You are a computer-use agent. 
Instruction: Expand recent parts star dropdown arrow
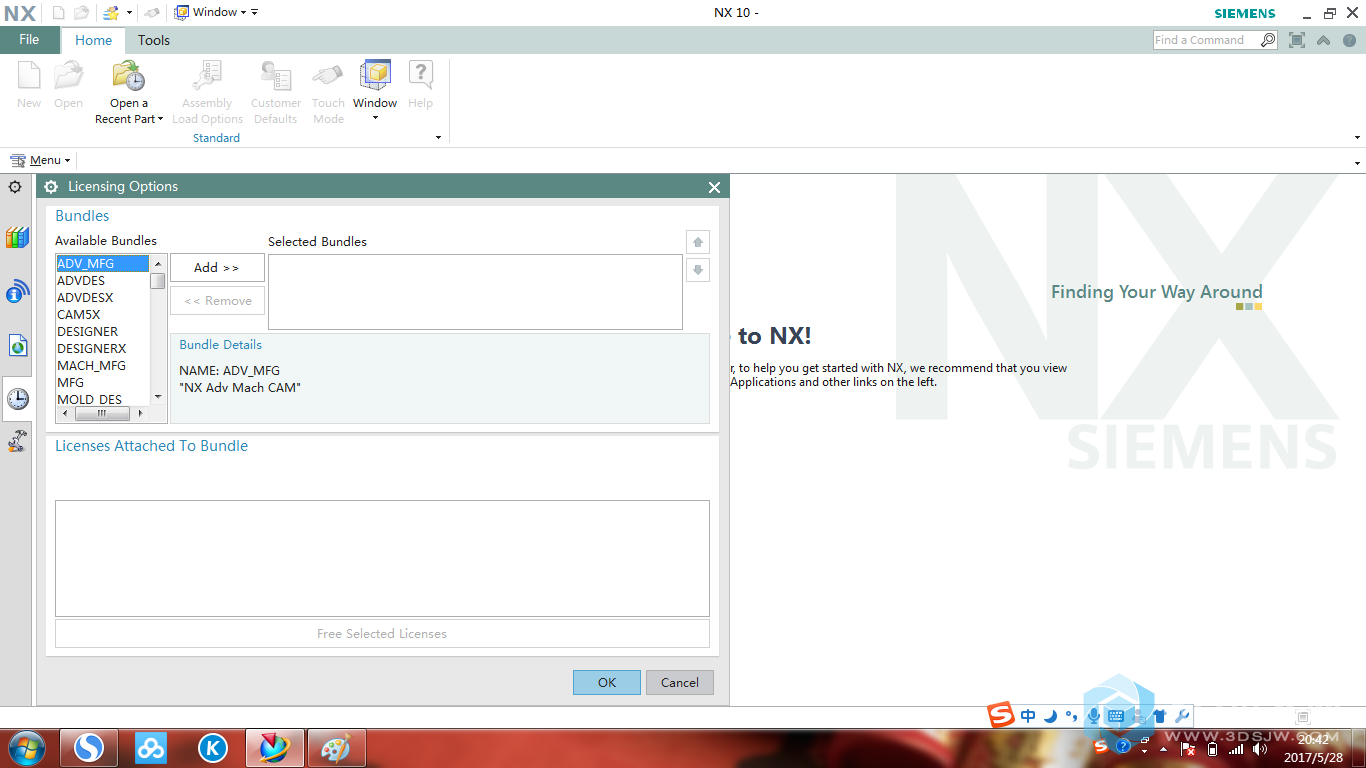coord(129,13)
